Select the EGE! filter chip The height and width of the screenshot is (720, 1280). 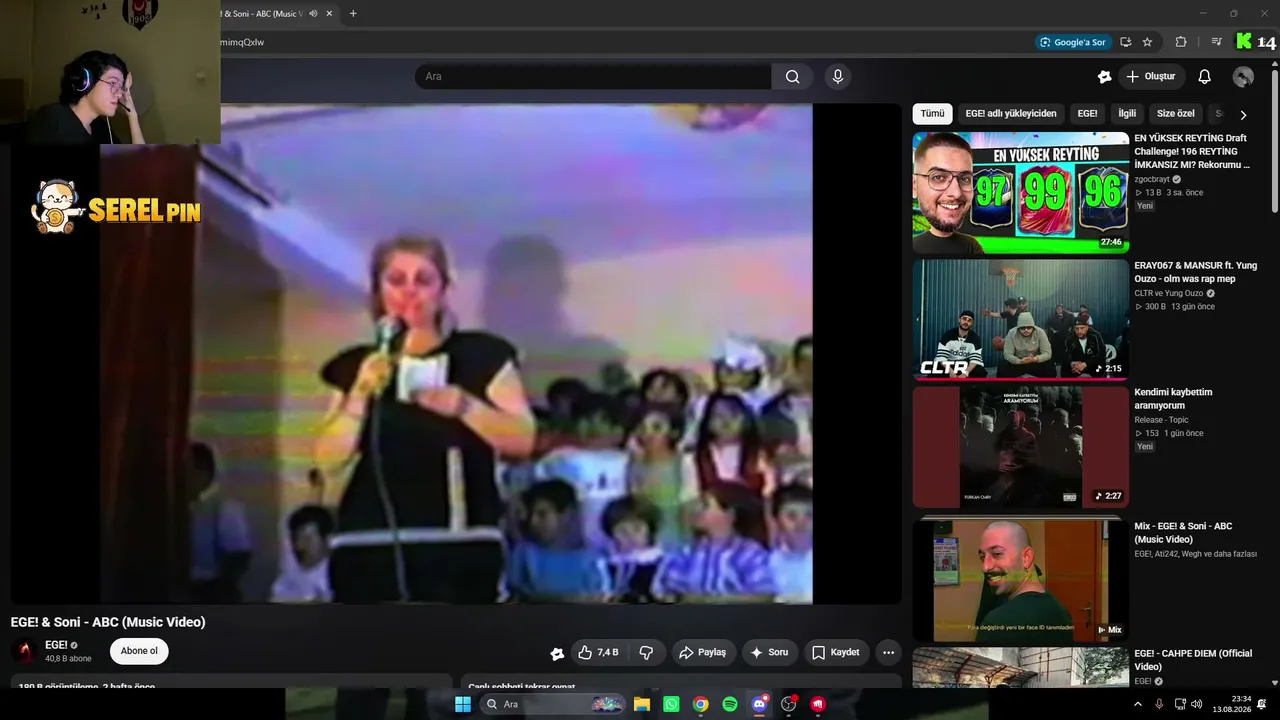pyautogui.click(x=1087, y=114)
